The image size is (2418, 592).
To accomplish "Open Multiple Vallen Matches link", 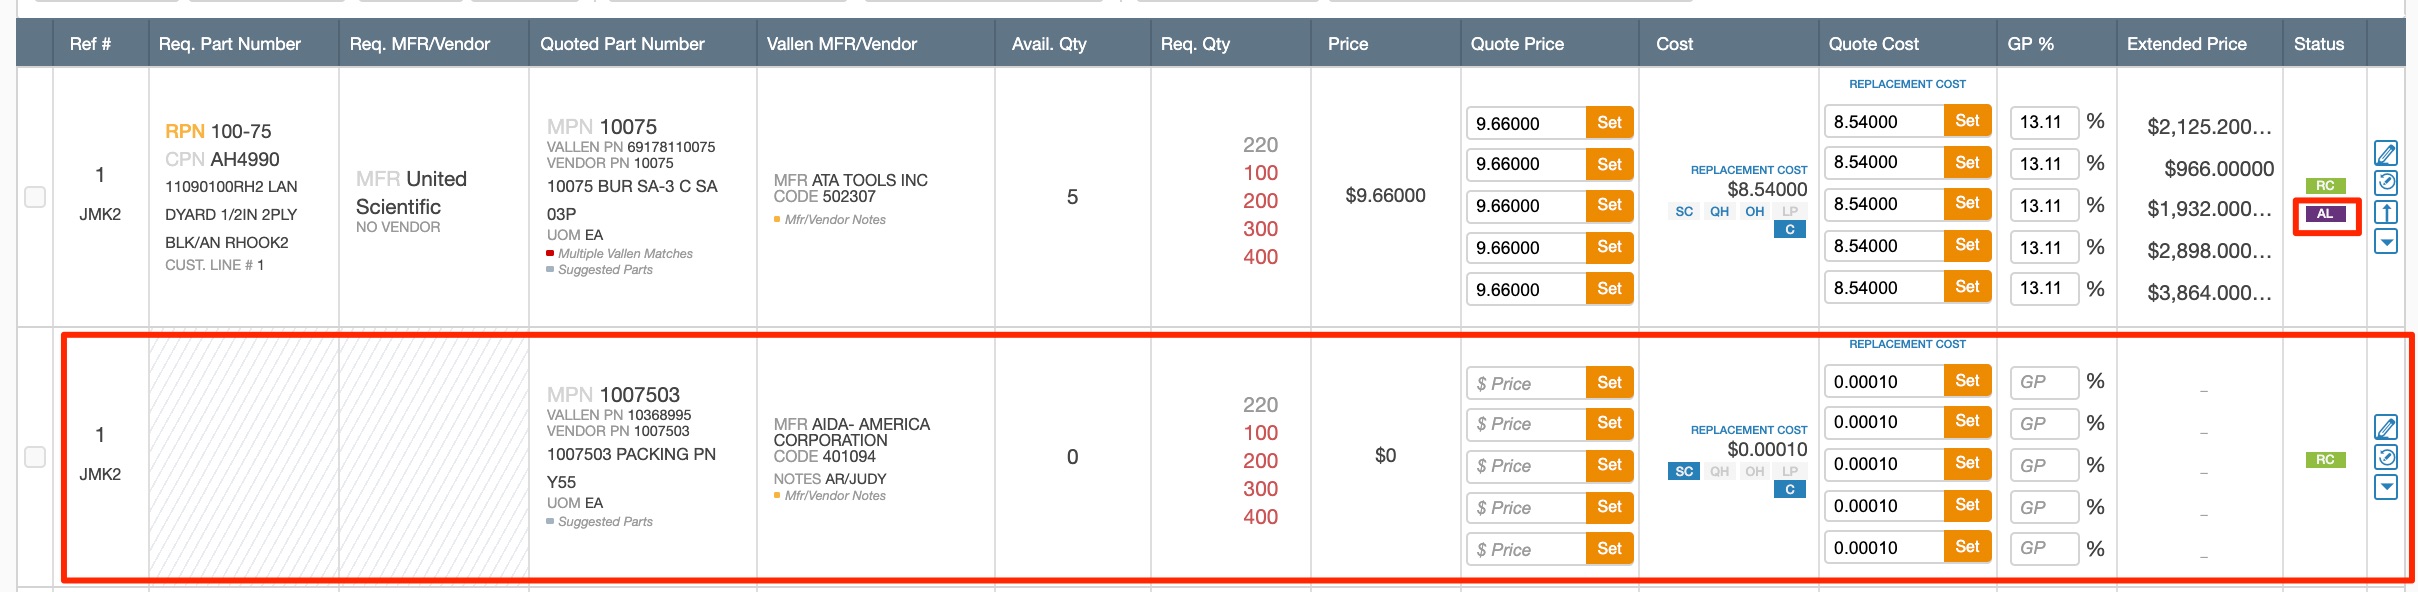I will pos(624,254).
